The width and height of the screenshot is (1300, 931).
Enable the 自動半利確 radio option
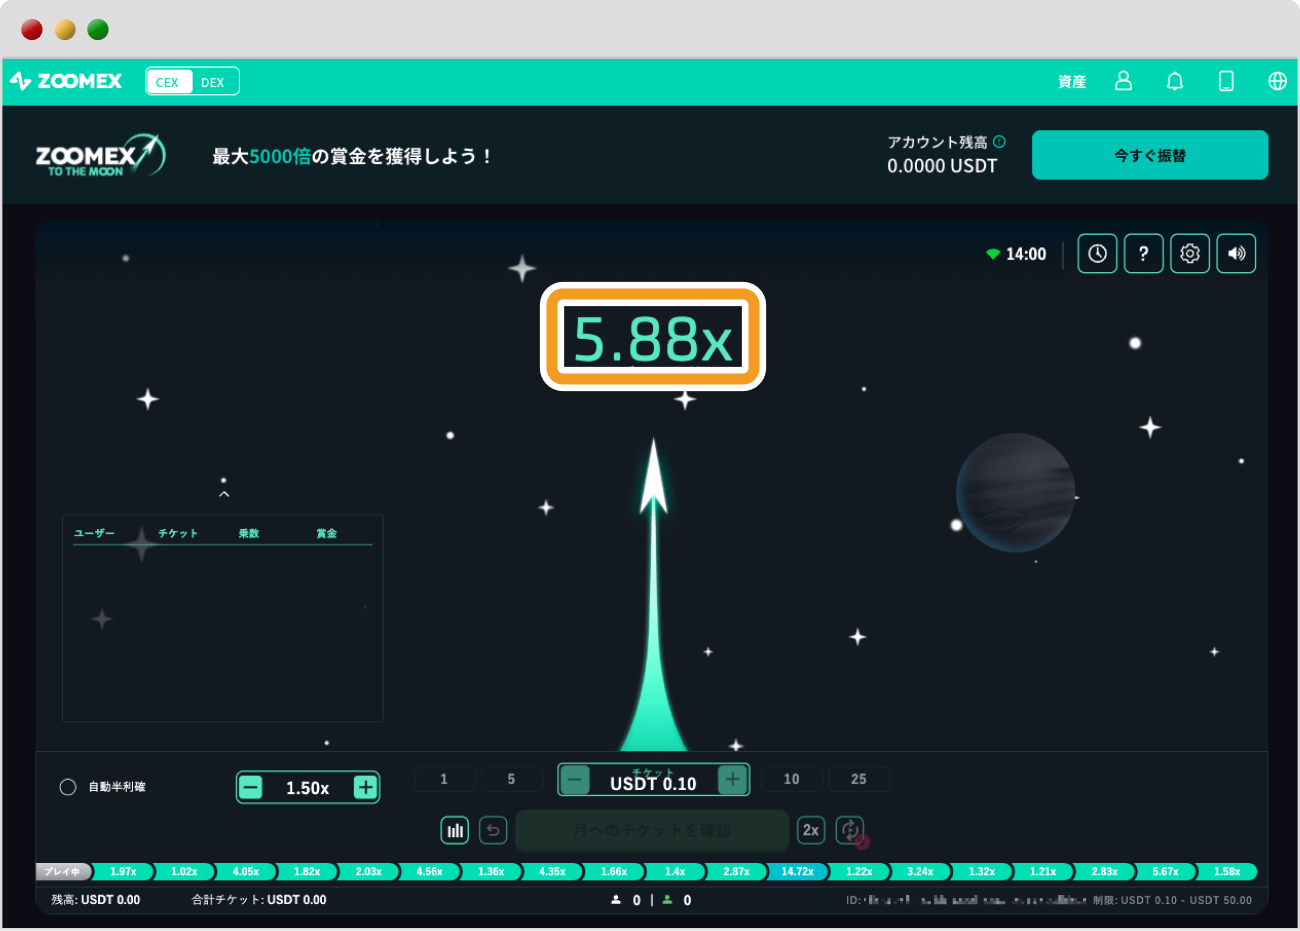pos(68,787)
